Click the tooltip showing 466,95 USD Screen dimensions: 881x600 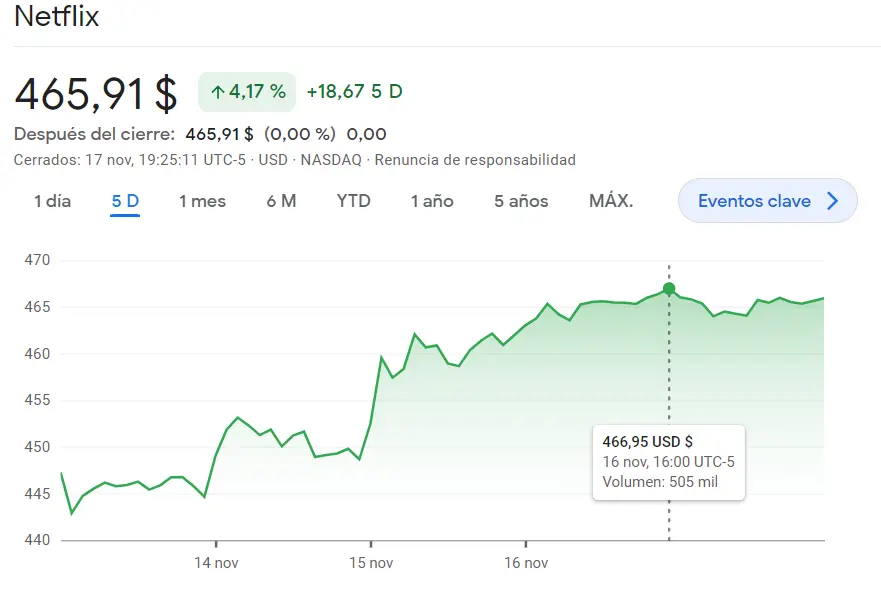(x=669, y=463)
